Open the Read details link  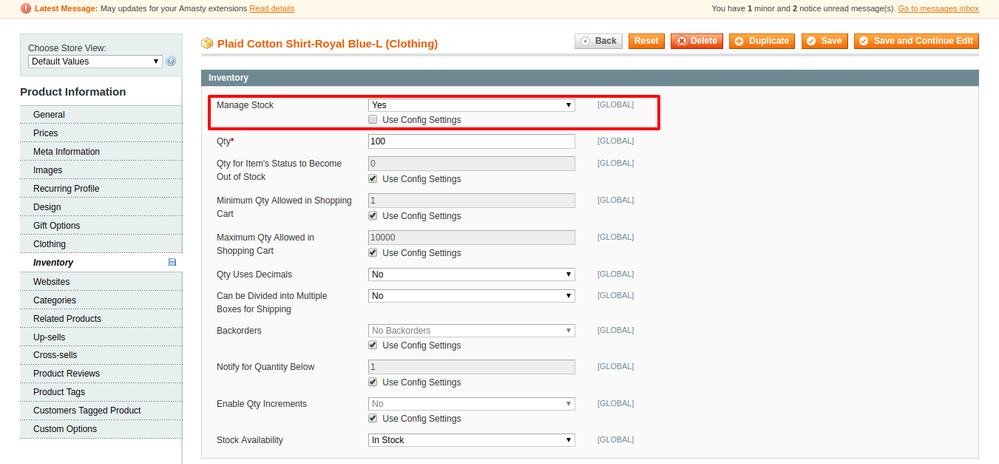(x=272, y=8)
